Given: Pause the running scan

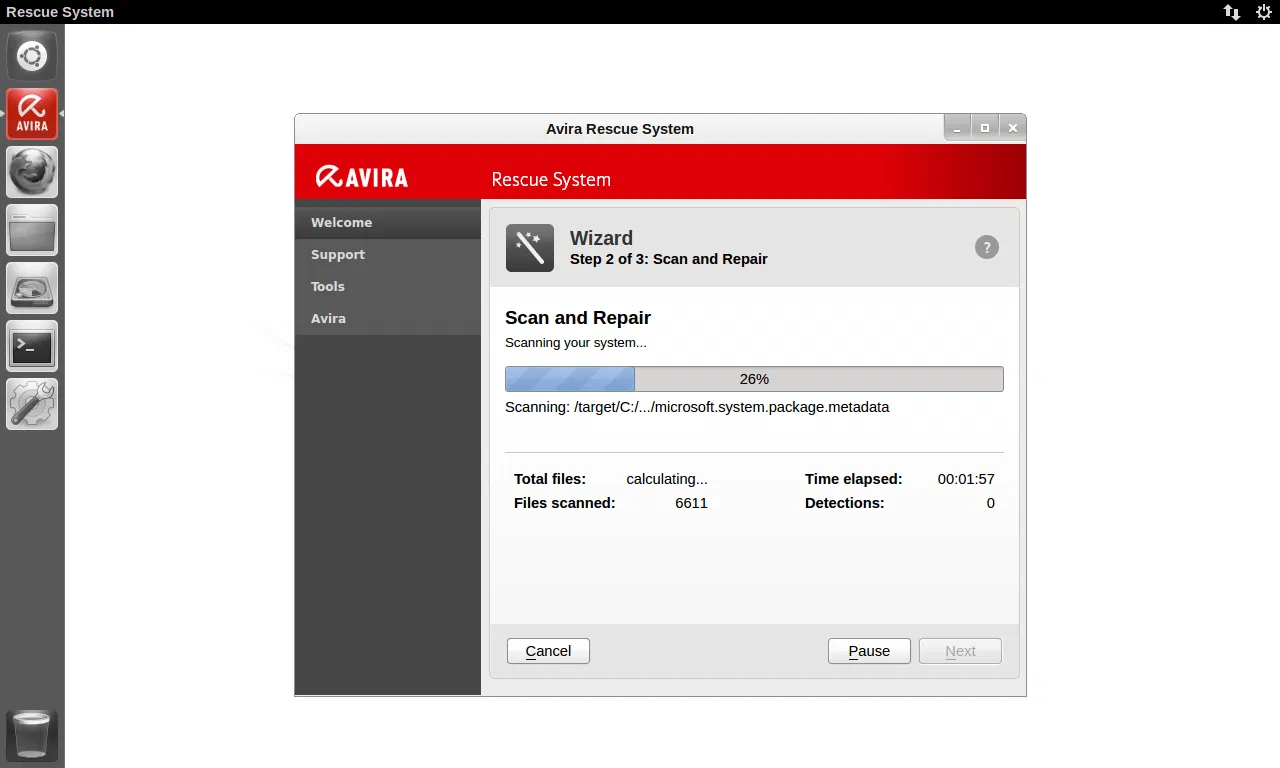Looking at the screenshot, I should (x=869, y=650).
